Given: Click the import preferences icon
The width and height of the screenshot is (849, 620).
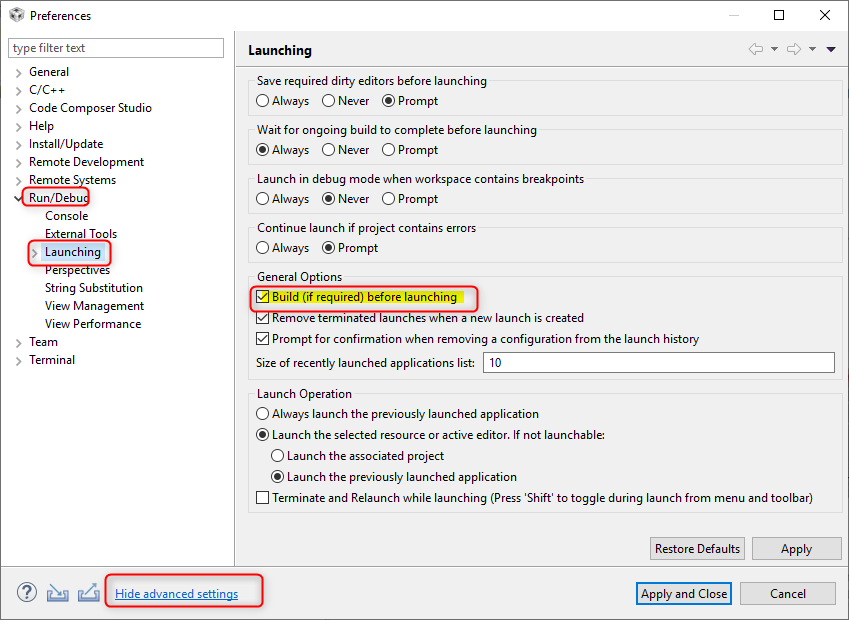Looking at the screenshot, I should (57, 593).
